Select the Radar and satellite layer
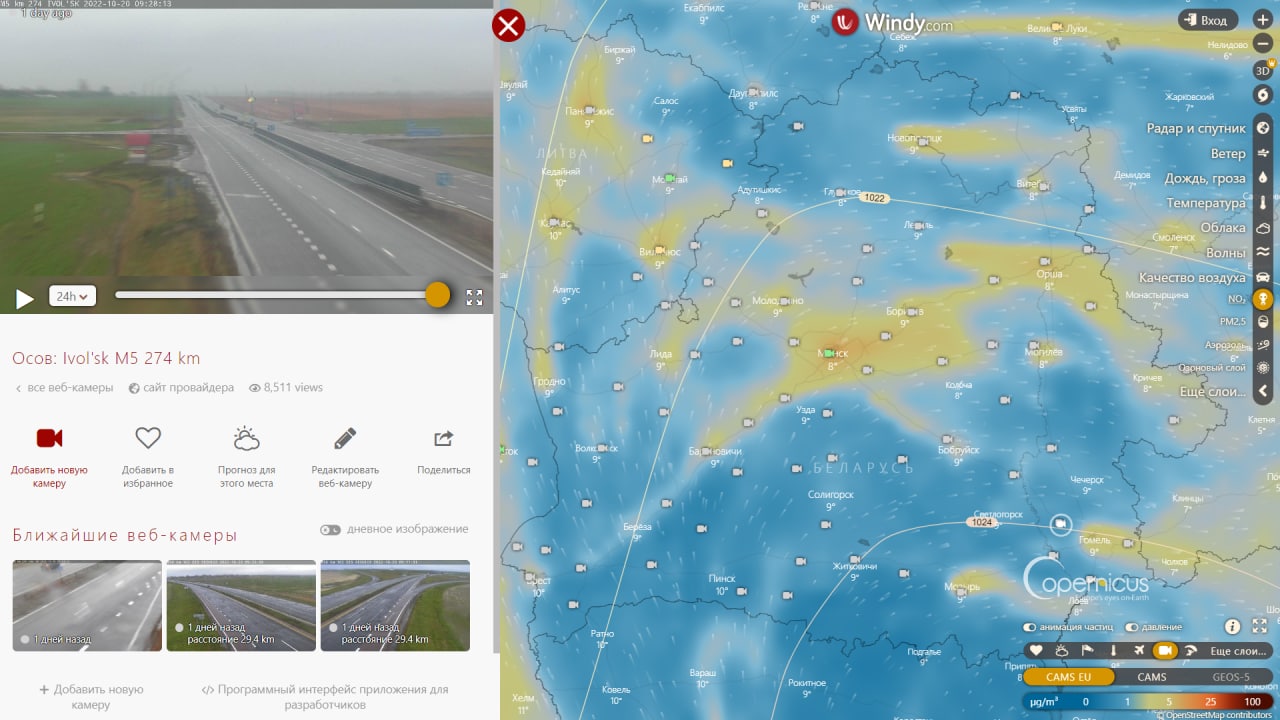 pos(1196,128)
